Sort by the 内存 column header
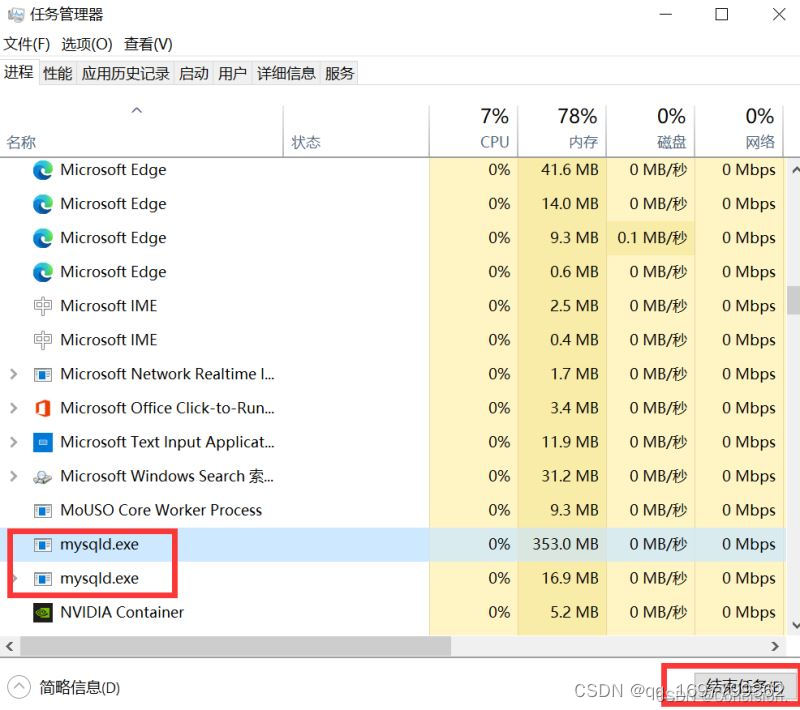Viewport: 800px width, 710px height. (562, 130)
